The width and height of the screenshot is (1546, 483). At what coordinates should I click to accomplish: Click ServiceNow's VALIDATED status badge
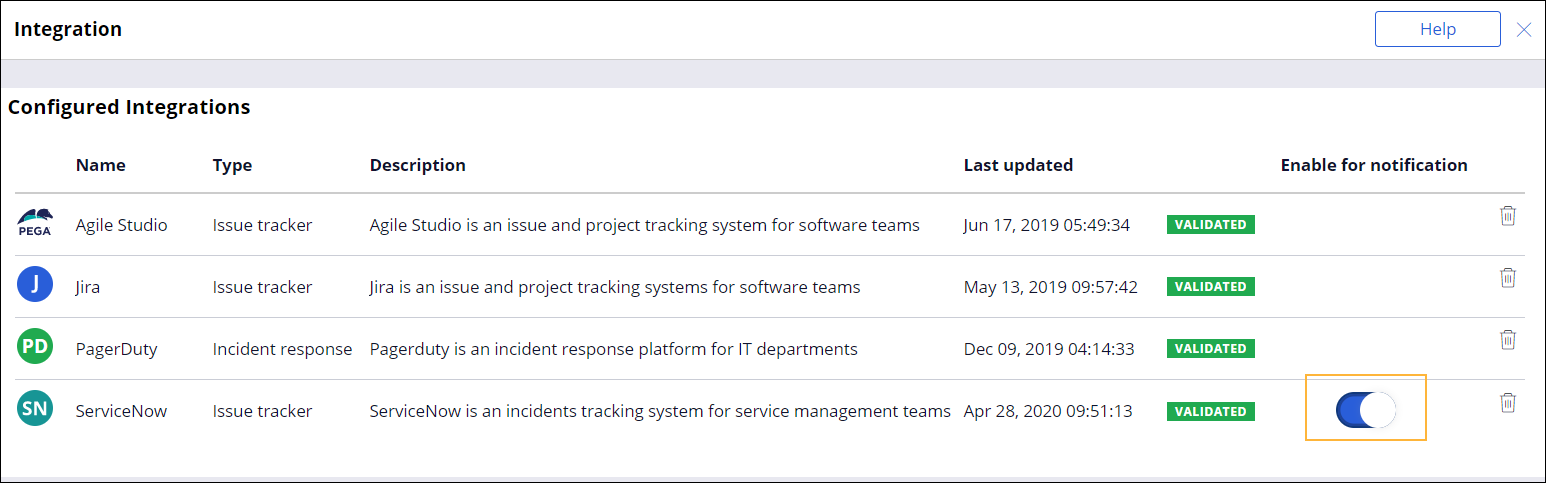point(1210,411)
